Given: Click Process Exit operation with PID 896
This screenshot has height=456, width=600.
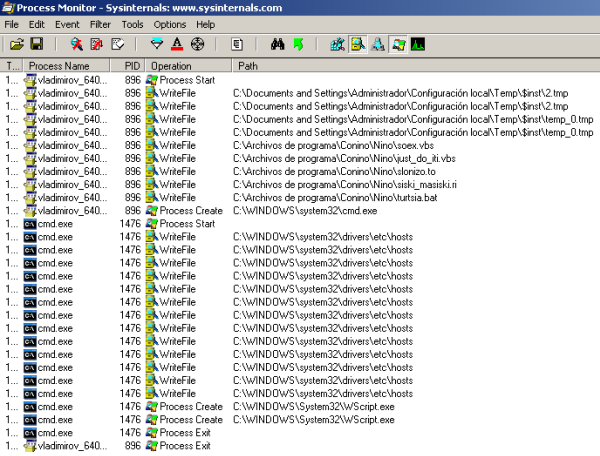Looking at the screenshot, I should [185, 445].
